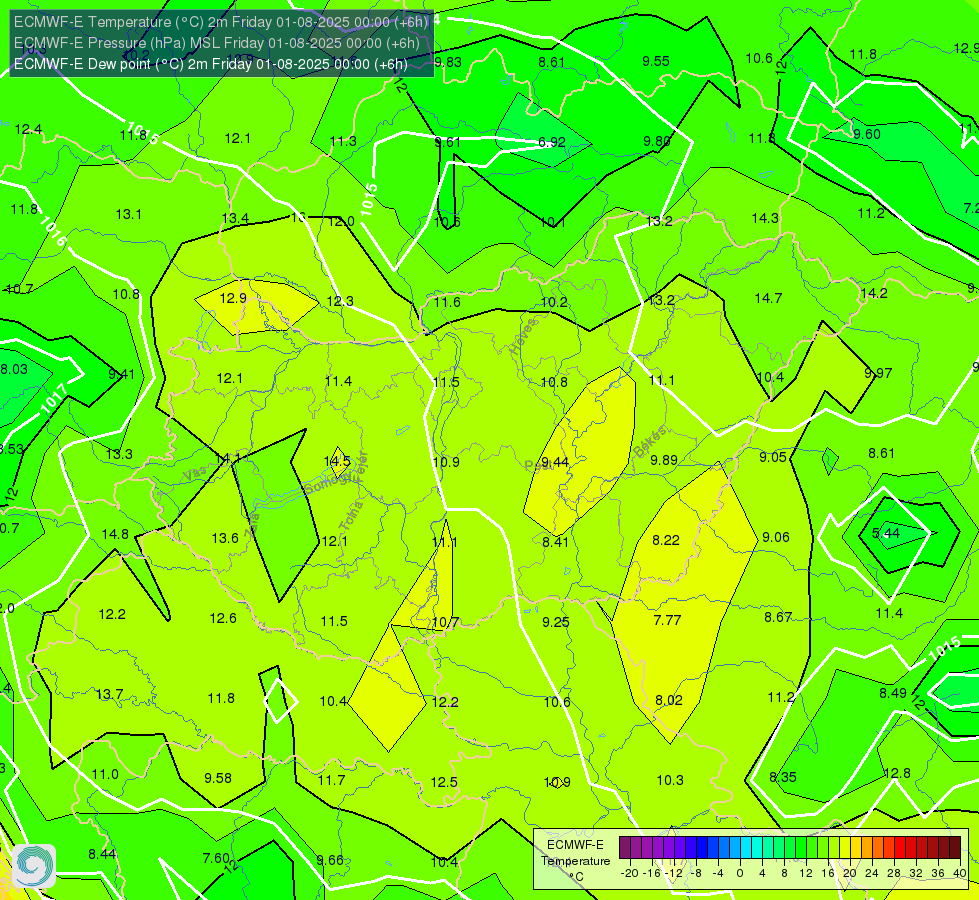This screenshot has width=979, height=900.
Task: Click the 13.7 temperature value
Action: tap(109, 695)
